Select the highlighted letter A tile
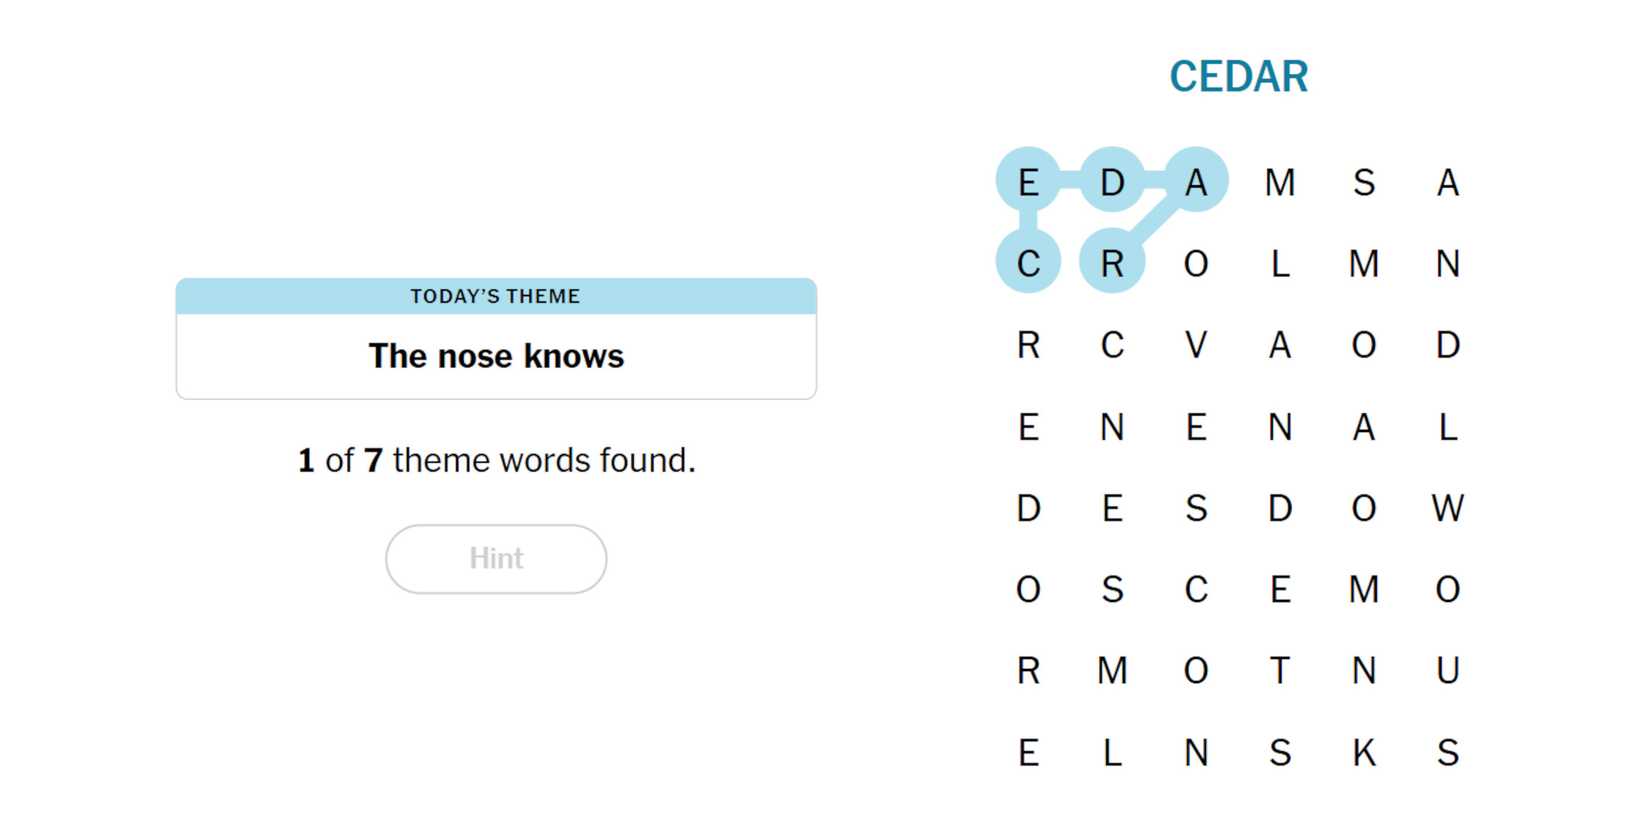Image resolution: width=1650 pixels, height=825 pixels. (x=1196, y=182)
